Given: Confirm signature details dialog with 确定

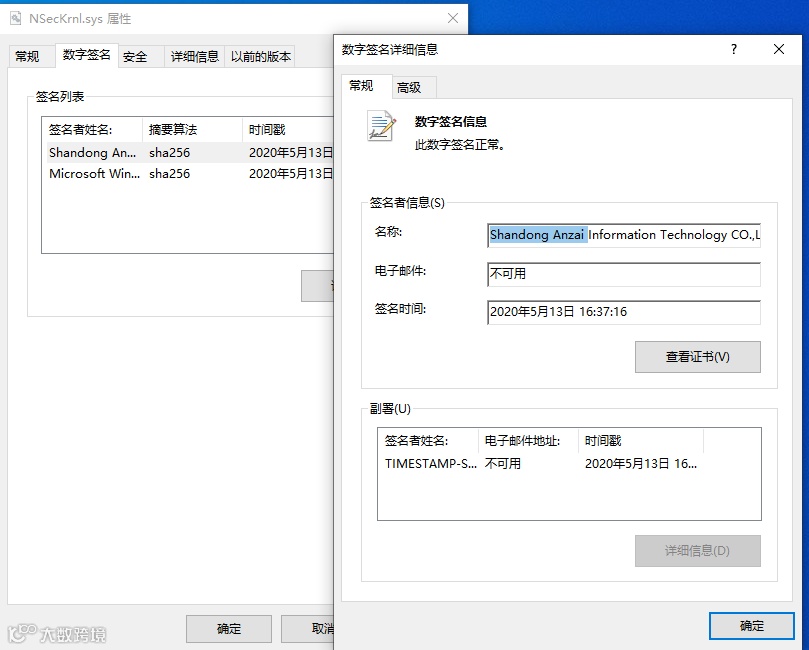Looking at the screenshot, I should click(x=752, y=626).
